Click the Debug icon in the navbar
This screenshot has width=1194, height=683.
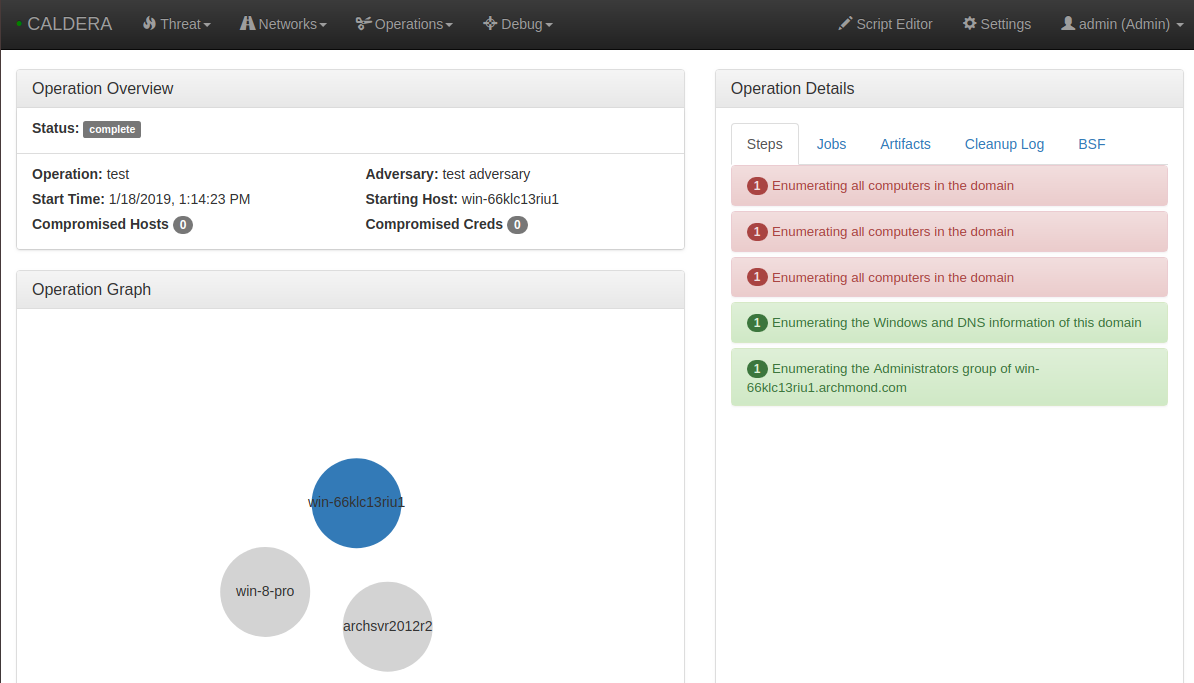coord(489,24)
